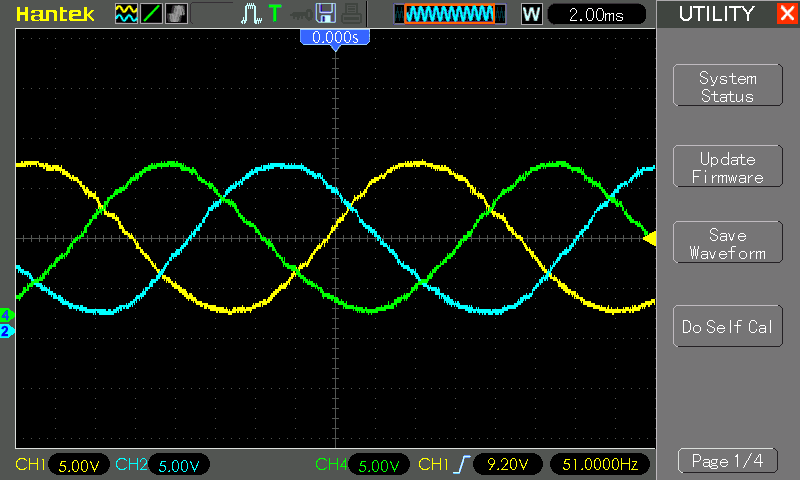Click Update Firmware button

tap(728, 167)
